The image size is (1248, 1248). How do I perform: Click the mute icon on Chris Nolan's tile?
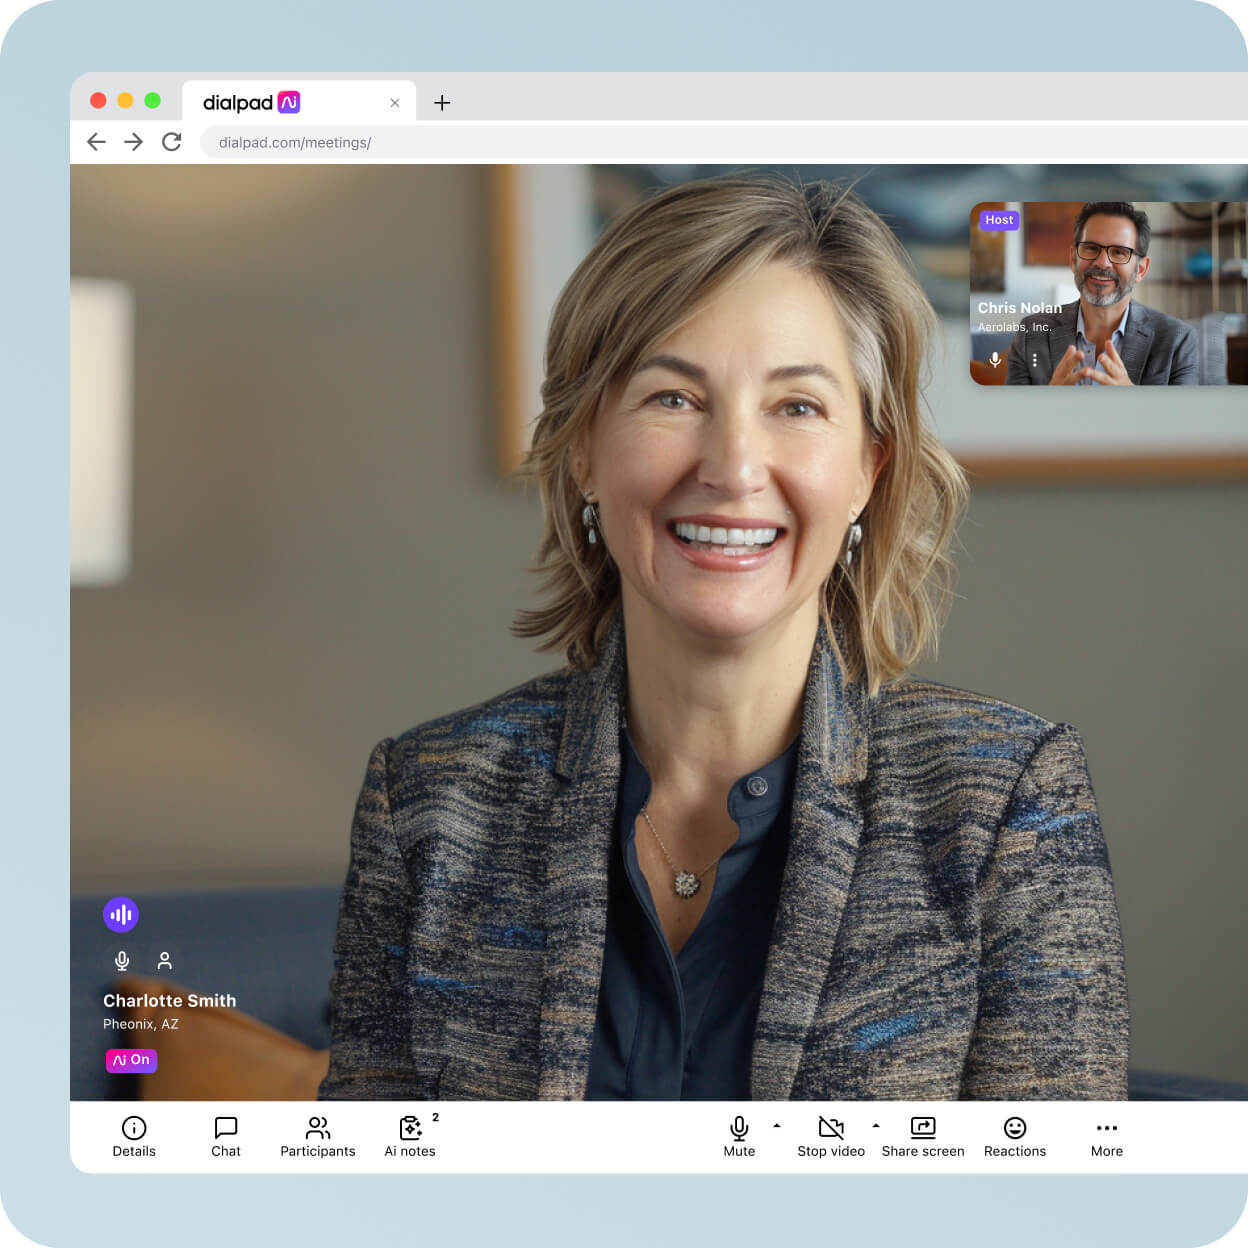(994, 359)
